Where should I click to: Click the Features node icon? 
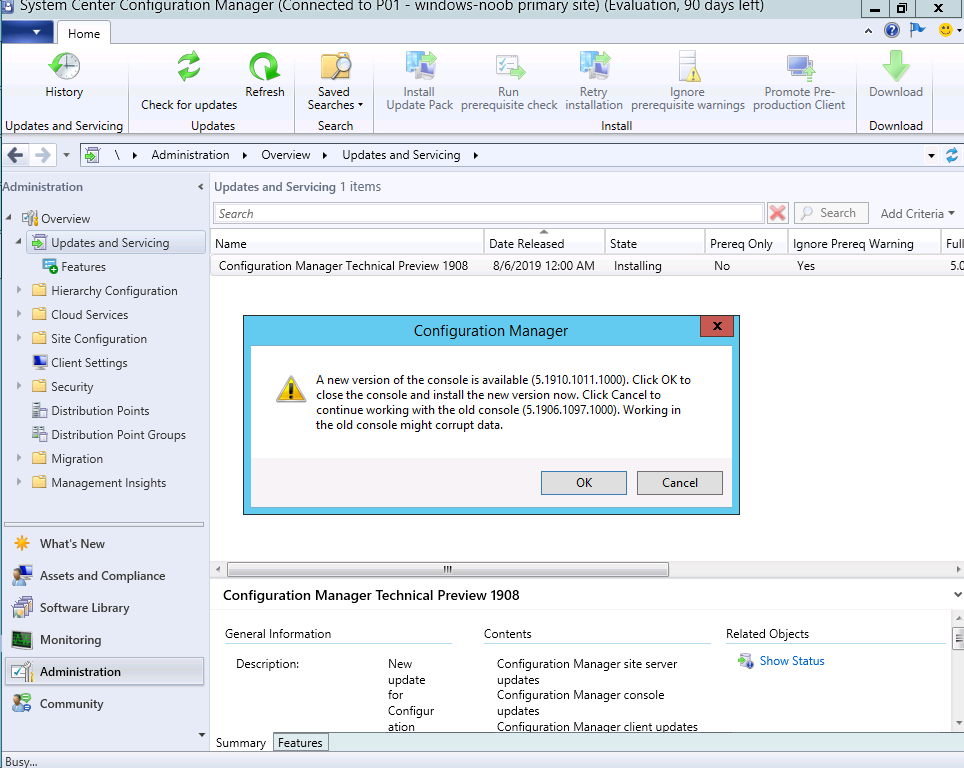[50, 267]
